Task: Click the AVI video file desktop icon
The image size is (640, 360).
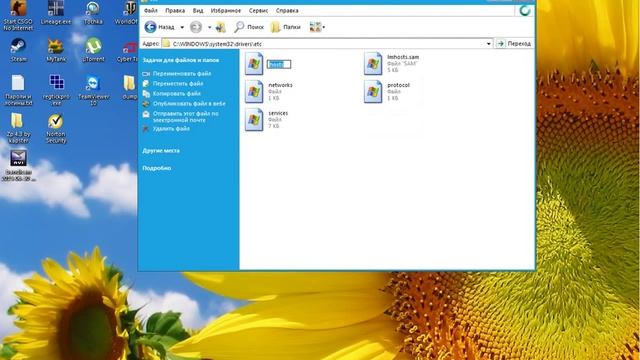Action: 18,165
